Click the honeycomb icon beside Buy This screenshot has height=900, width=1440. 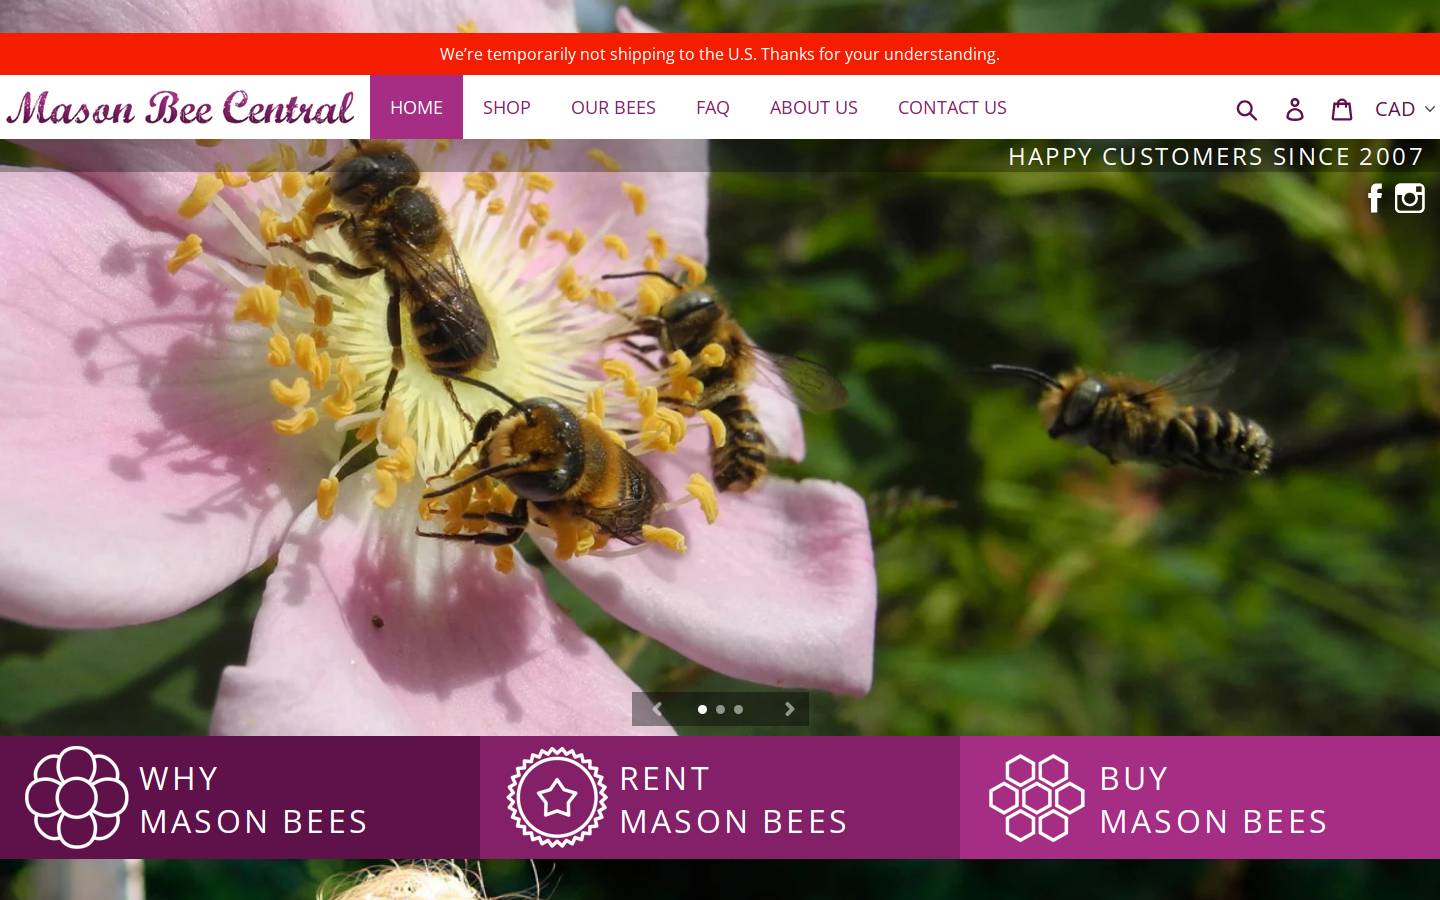coord(1037,797)
